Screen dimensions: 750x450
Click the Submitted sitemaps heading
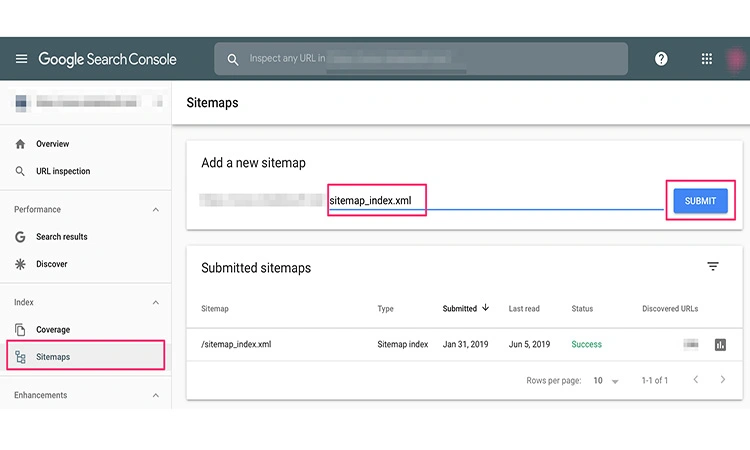point(256,268)
